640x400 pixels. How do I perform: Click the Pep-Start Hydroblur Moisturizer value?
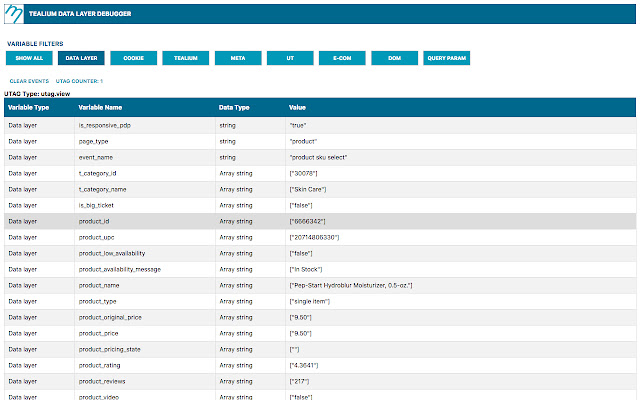[x=351, y=285]
